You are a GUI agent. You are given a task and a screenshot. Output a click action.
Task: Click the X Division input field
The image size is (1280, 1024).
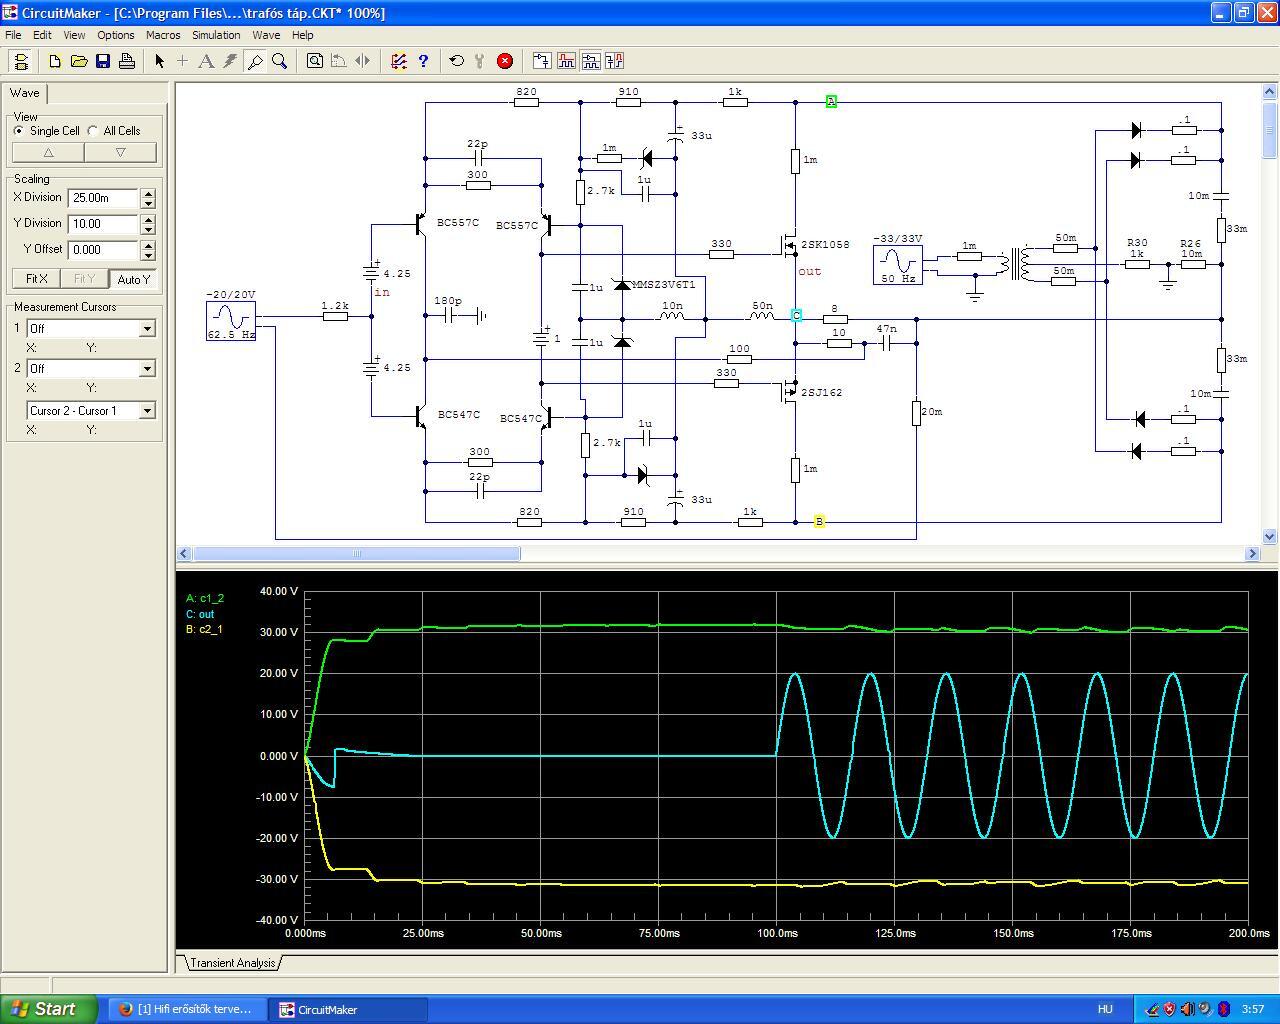(103, 198)
